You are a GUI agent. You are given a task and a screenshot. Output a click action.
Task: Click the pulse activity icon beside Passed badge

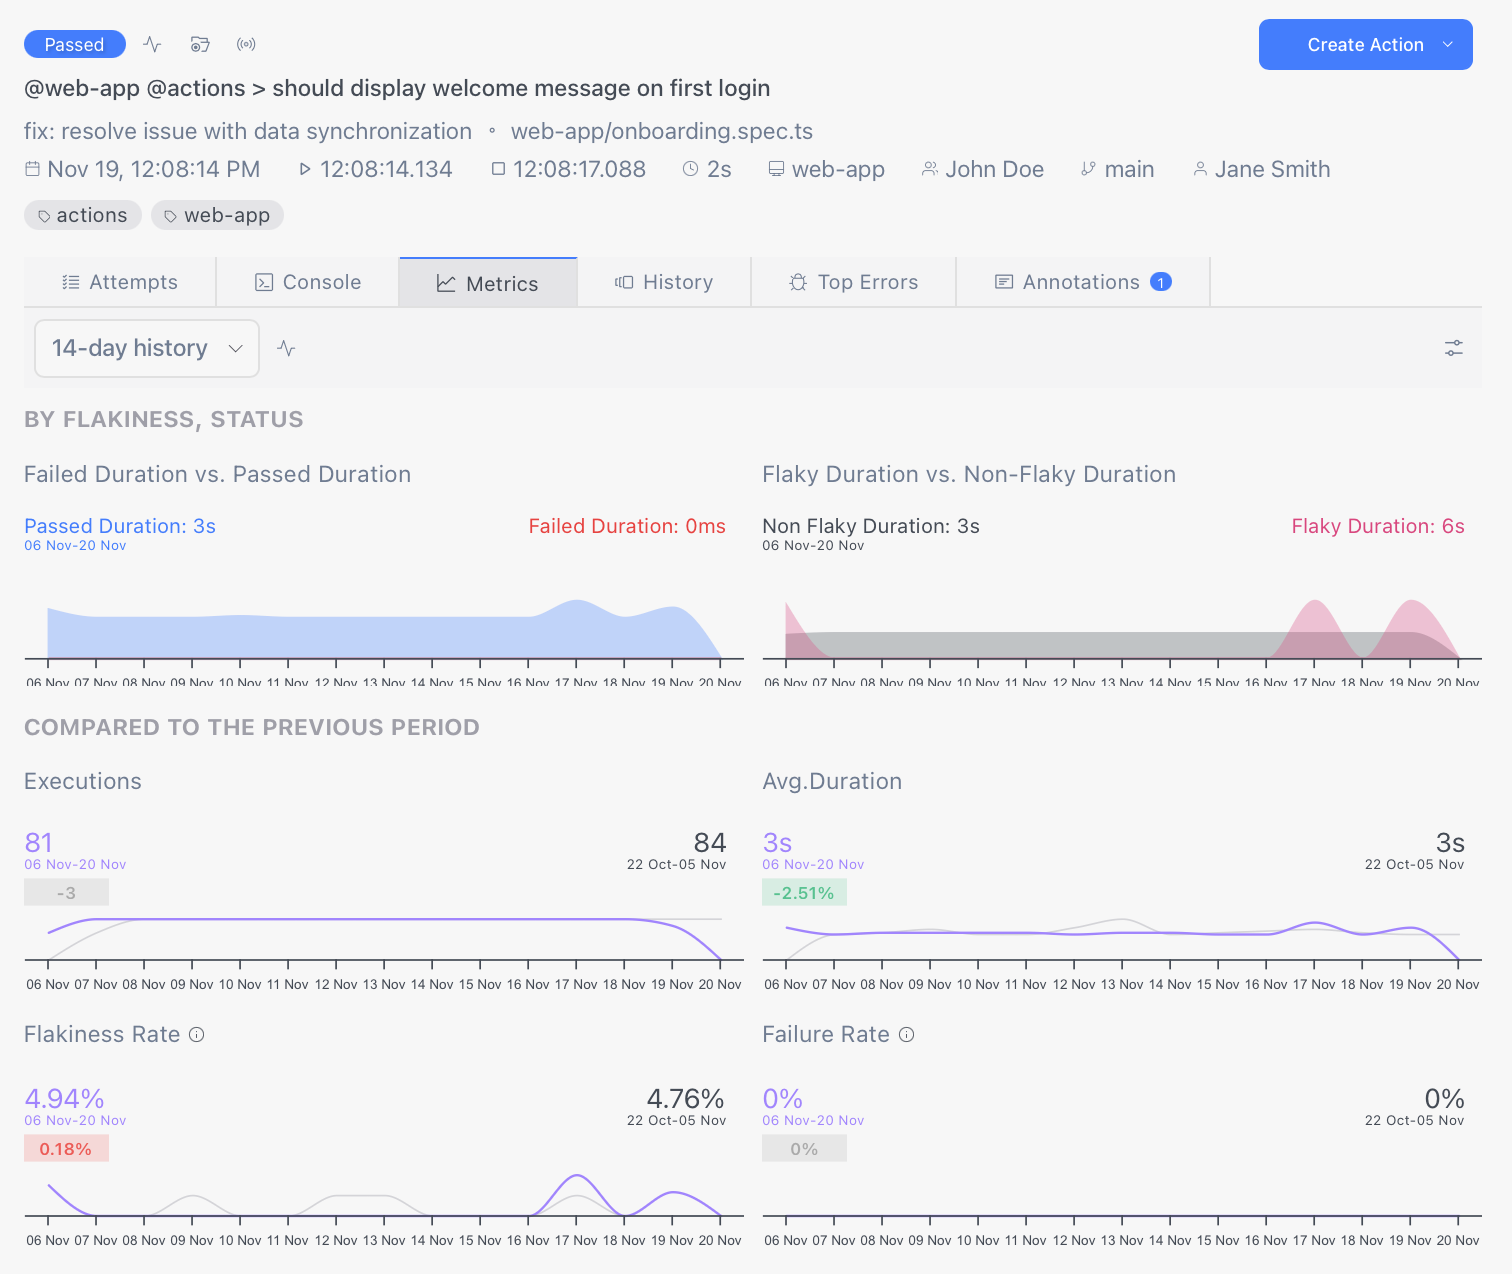pyautogui.click(x=152, y=44)
